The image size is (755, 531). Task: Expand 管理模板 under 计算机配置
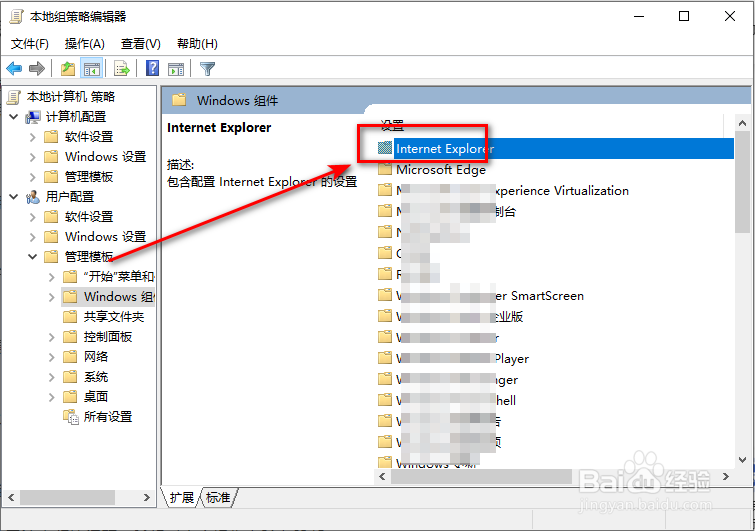[32, 177]
